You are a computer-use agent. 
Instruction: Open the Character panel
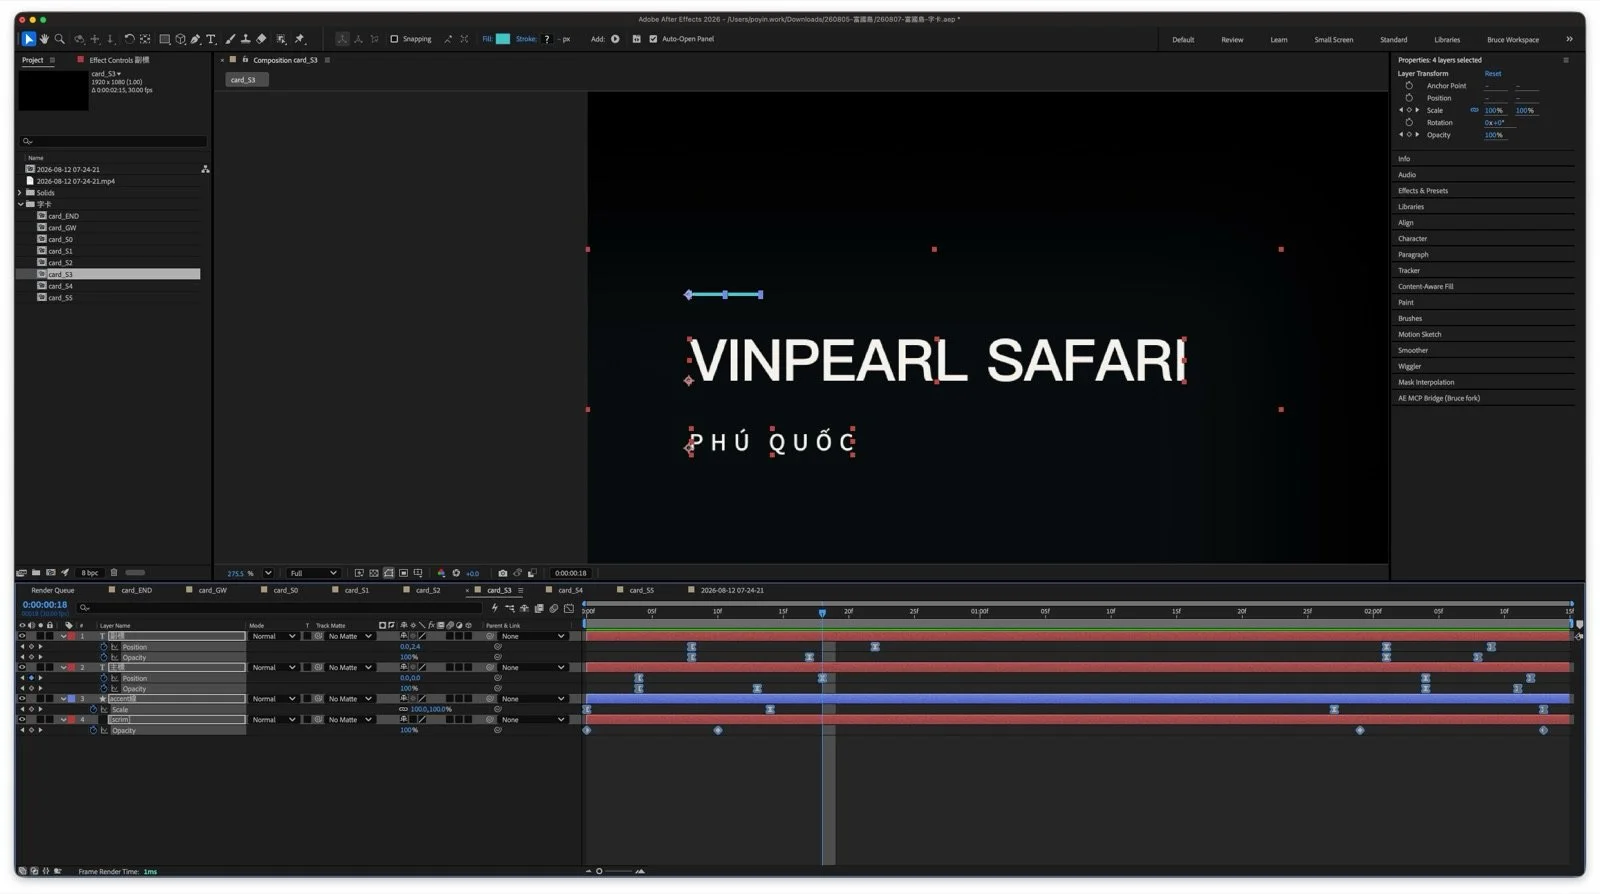1412,238
